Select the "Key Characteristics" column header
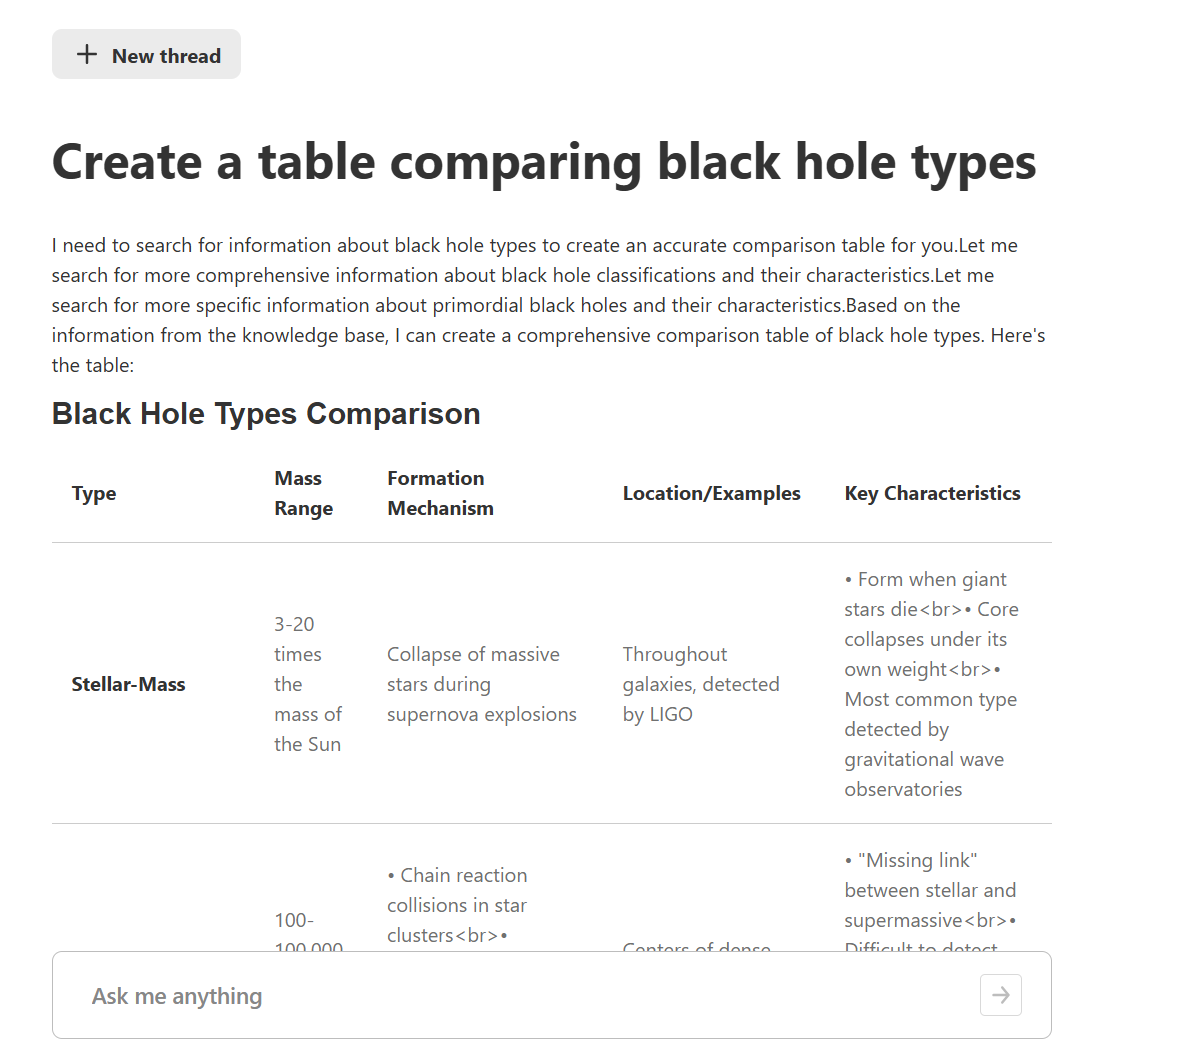Screen dimensions: 1183x1062 [x=932, y=494]
